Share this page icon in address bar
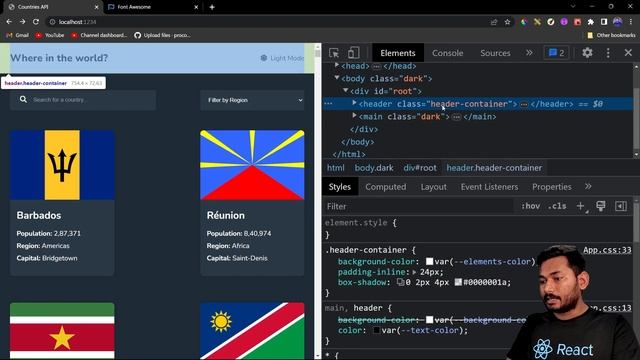This screenshot has height=360, width=640. (494, 22)
